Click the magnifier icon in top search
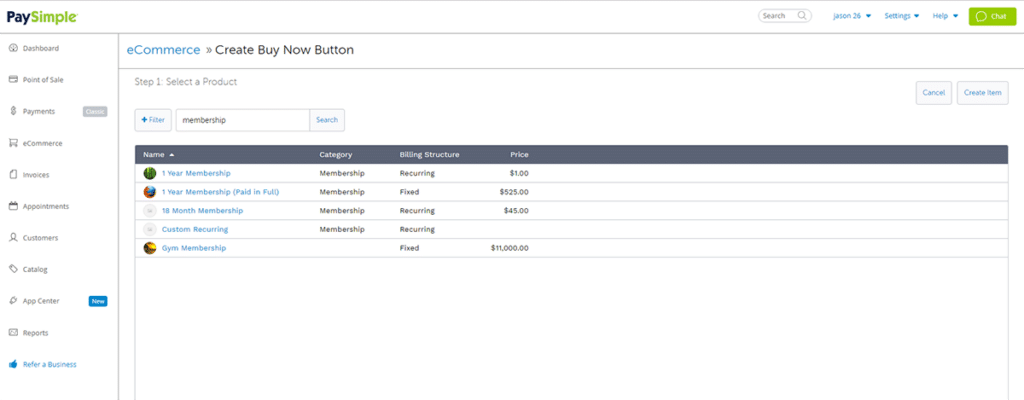 pyautogui.click(x=802, y=16)
